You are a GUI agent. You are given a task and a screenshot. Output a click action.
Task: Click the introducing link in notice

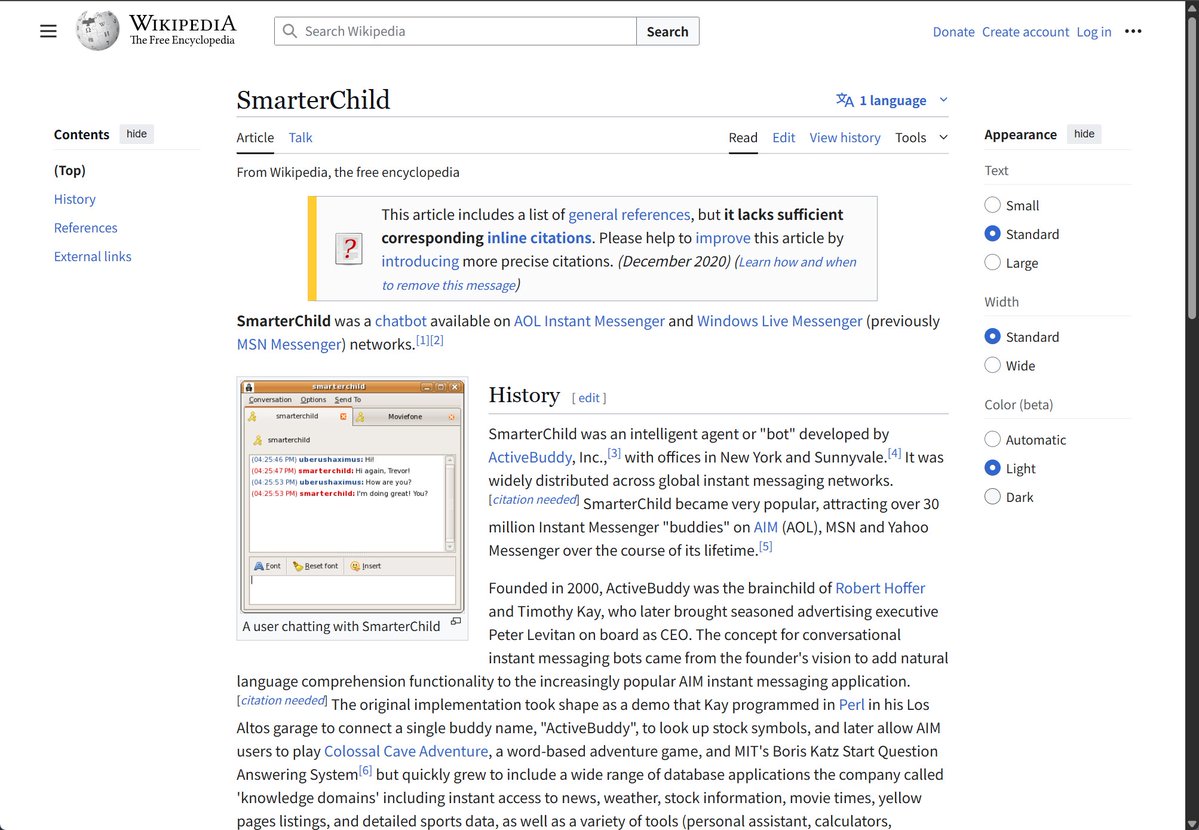420,262
